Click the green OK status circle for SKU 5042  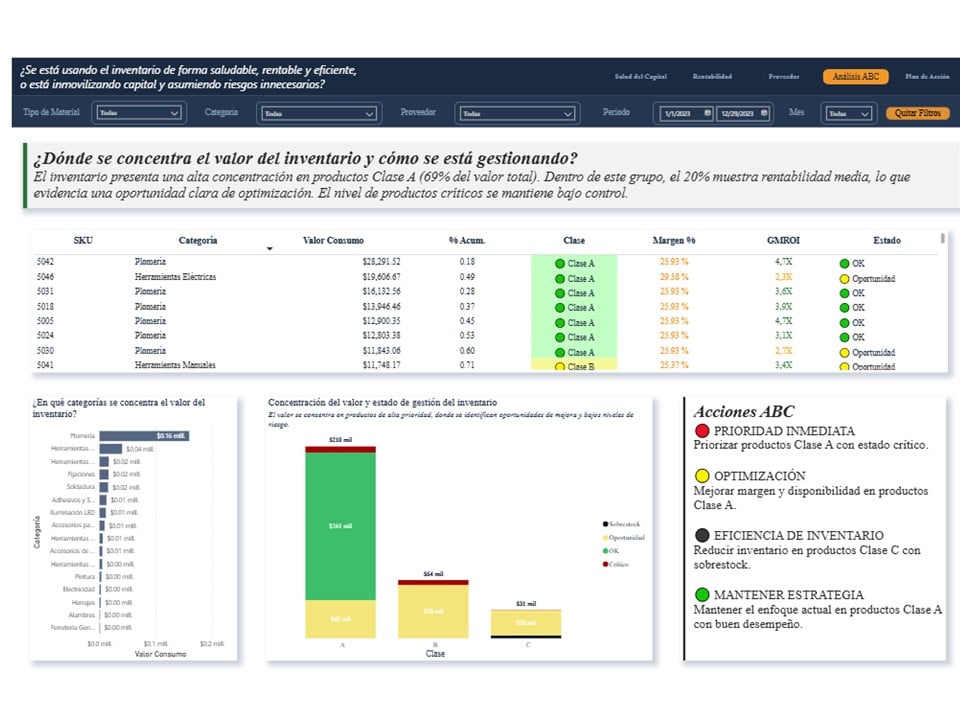click(x=844, y=263)
